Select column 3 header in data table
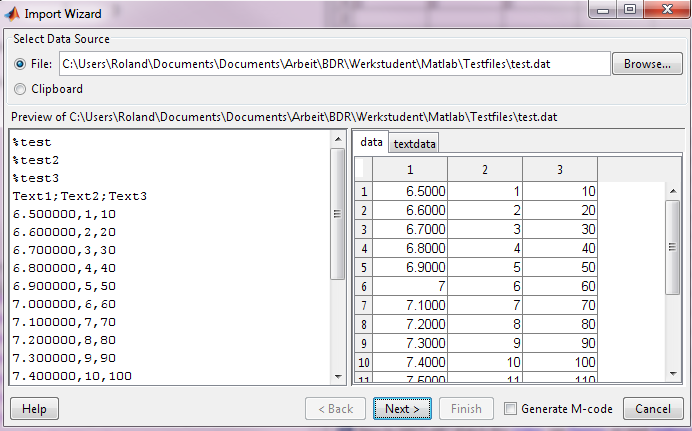The image size is (692, 431). click(x=559, y=169)
